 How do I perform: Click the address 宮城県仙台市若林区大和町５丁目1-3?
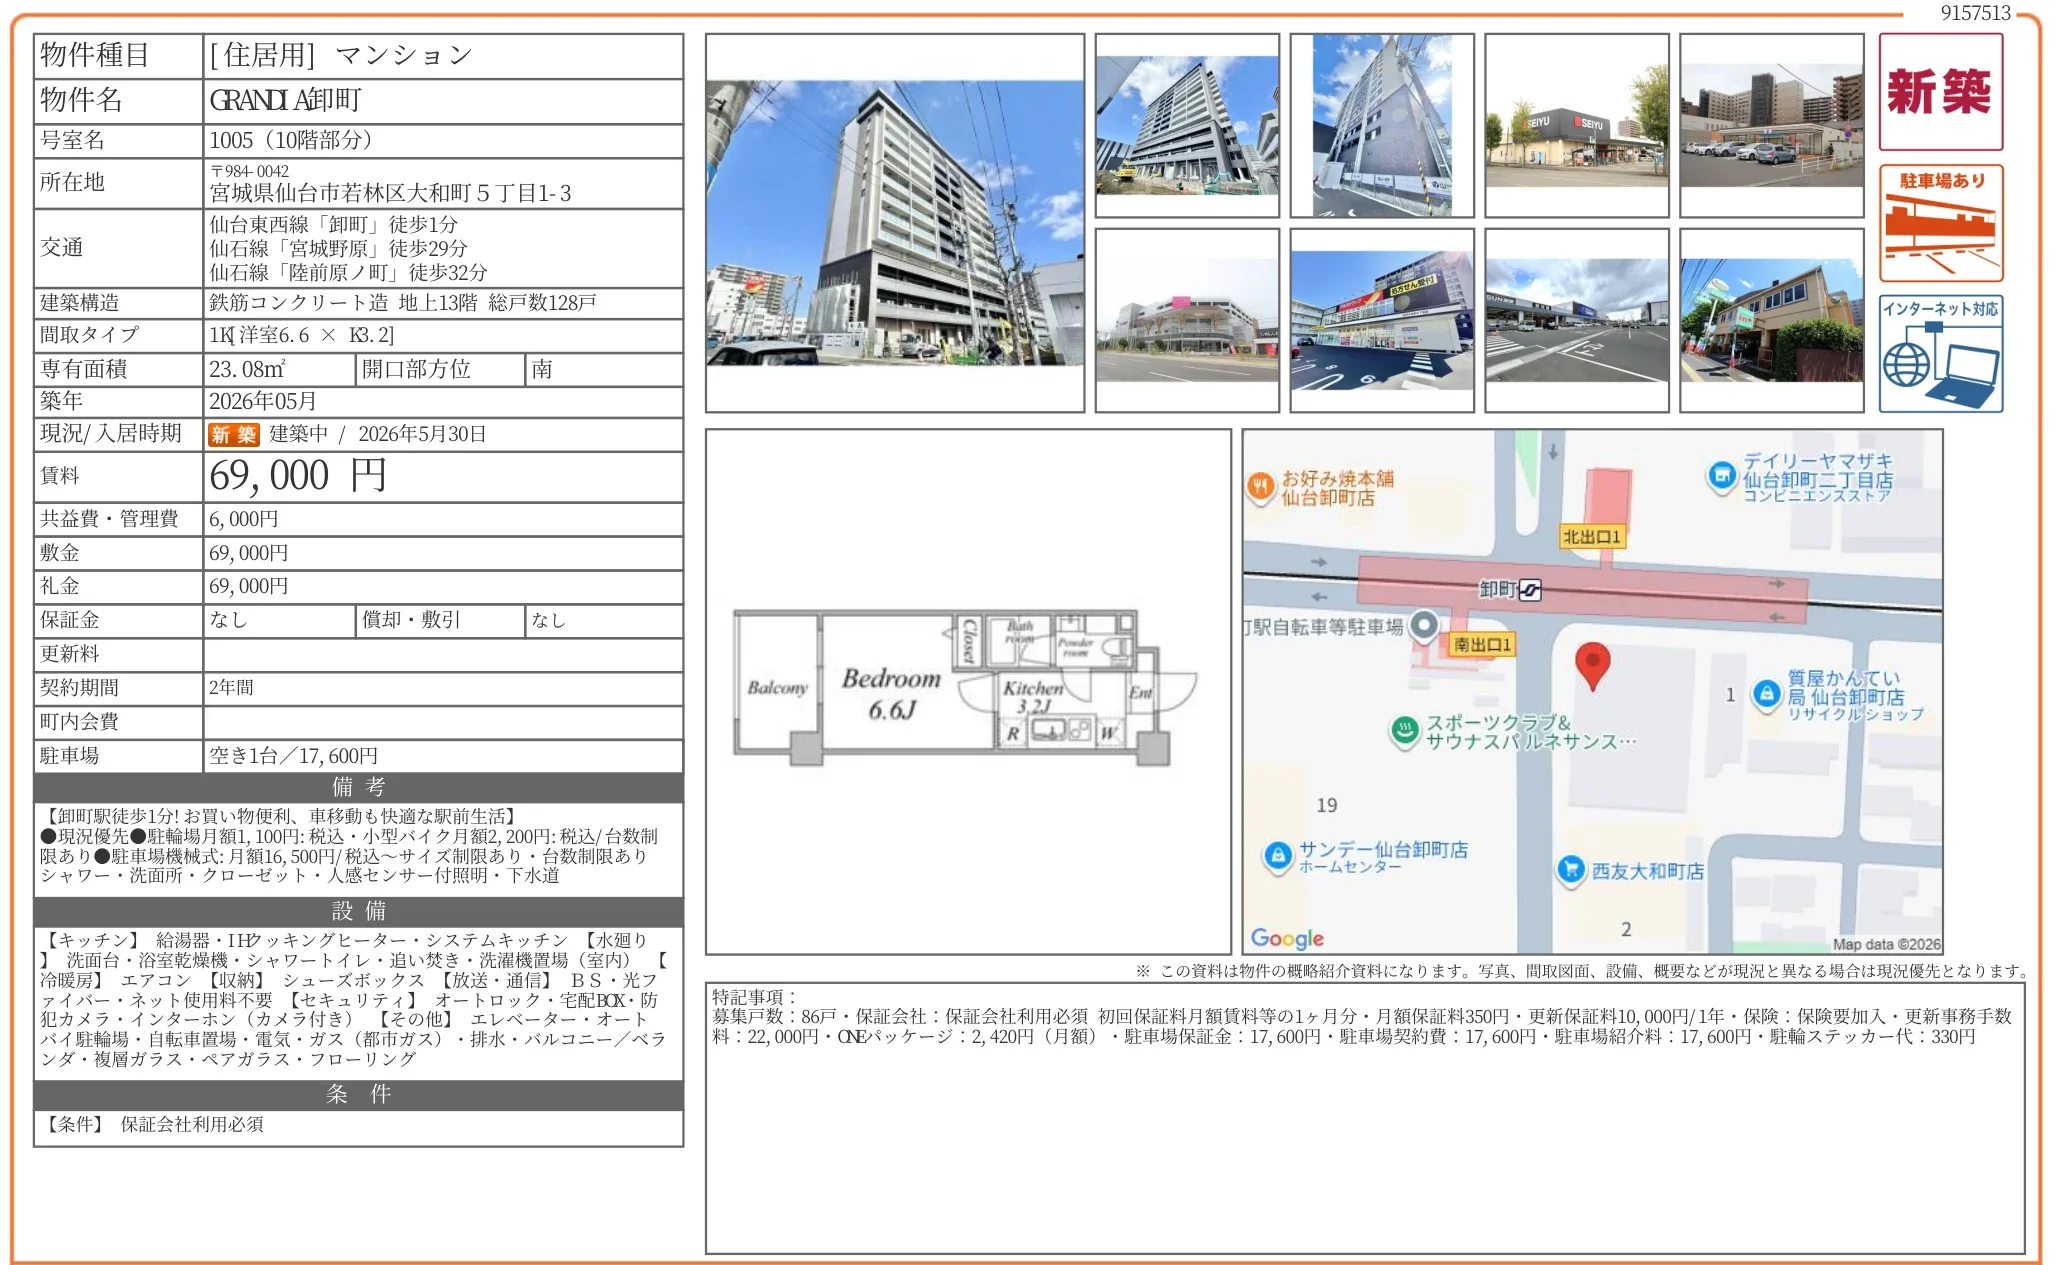[390, 193]
